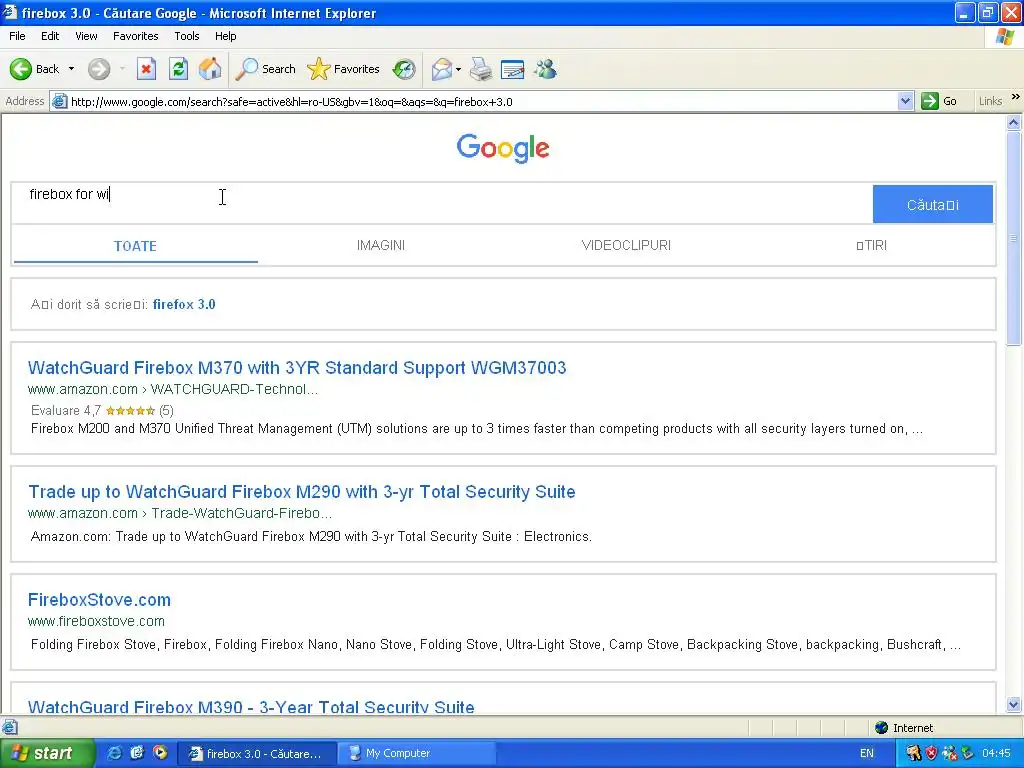Open Trade up to WatchGuard Firebox M290 link
Image resolution: width=1024 pixels, height=768 pixels.
coord(302,492)
